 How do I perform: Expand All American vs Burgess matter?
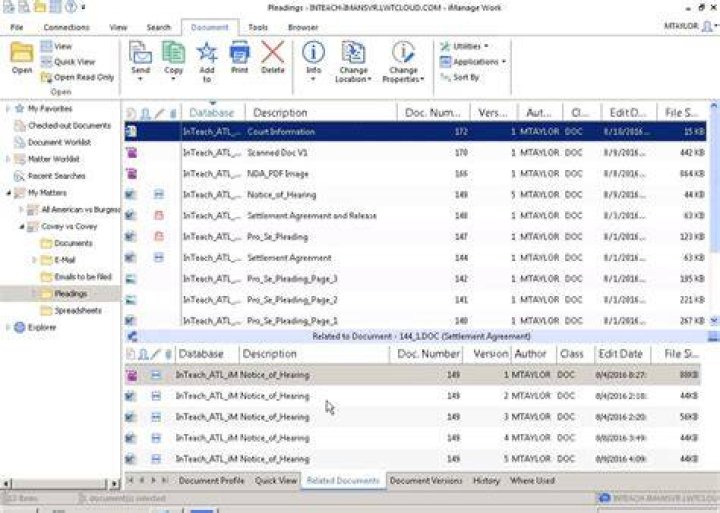point(21,209)
